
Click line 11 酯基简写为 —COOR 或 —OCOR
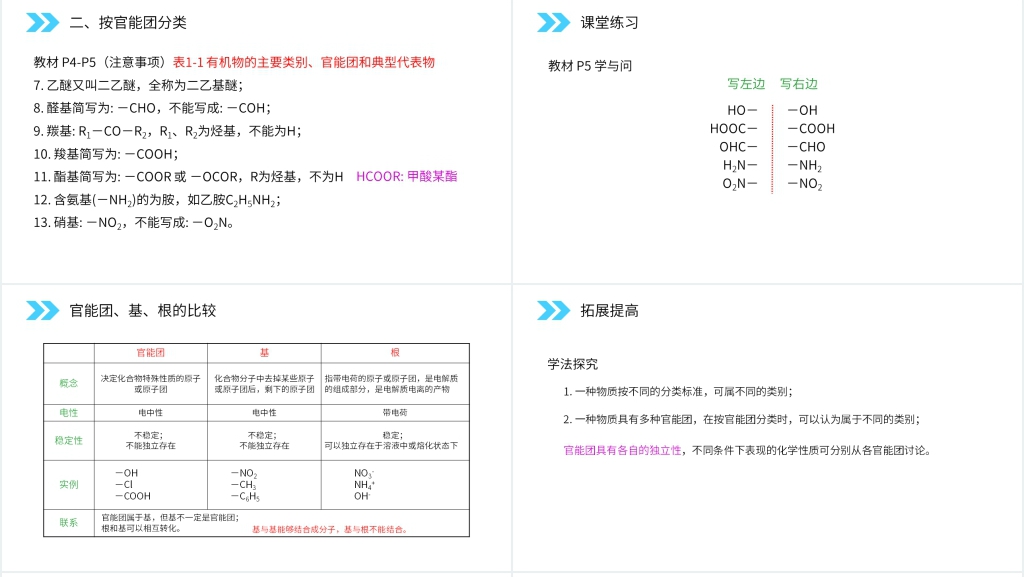(x=188, y=177)
